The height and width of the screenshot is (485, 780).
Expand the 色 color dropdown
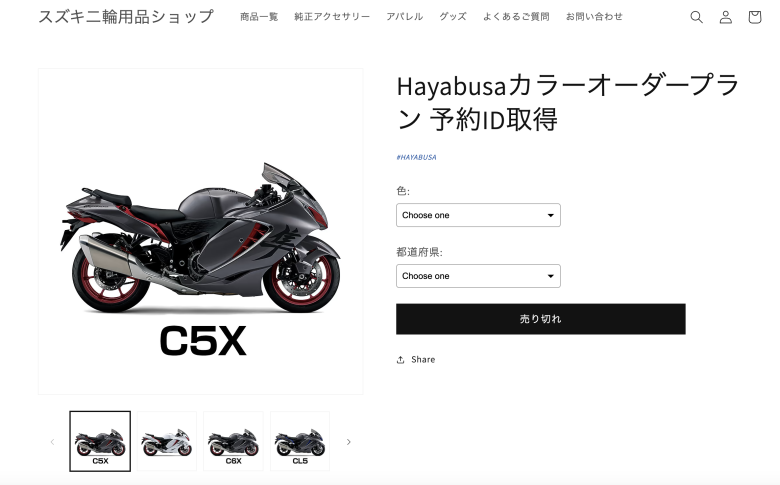click(478, 215)
